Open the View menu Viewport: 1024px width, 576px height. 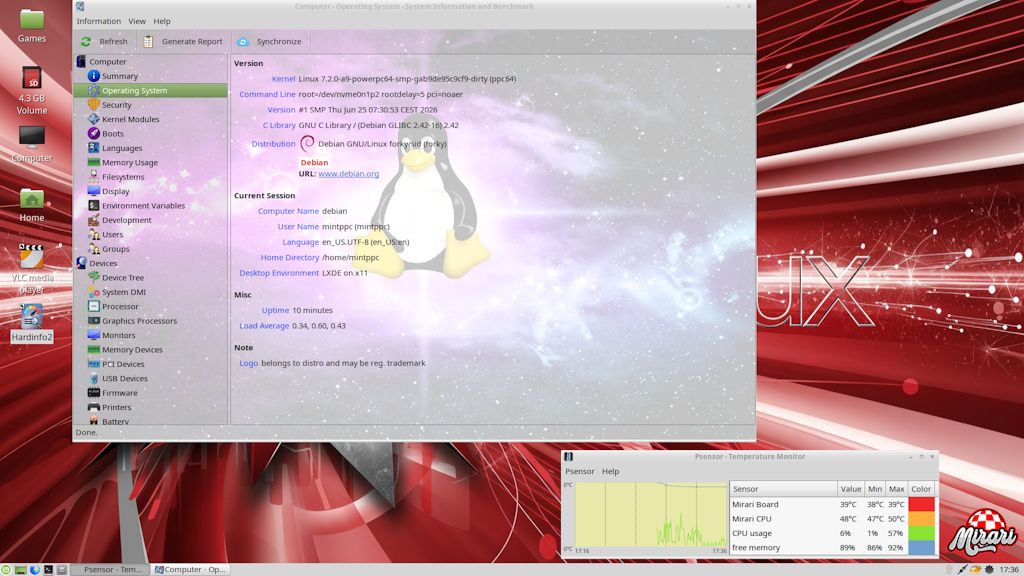pyautogui.click(x=137, y=21)
